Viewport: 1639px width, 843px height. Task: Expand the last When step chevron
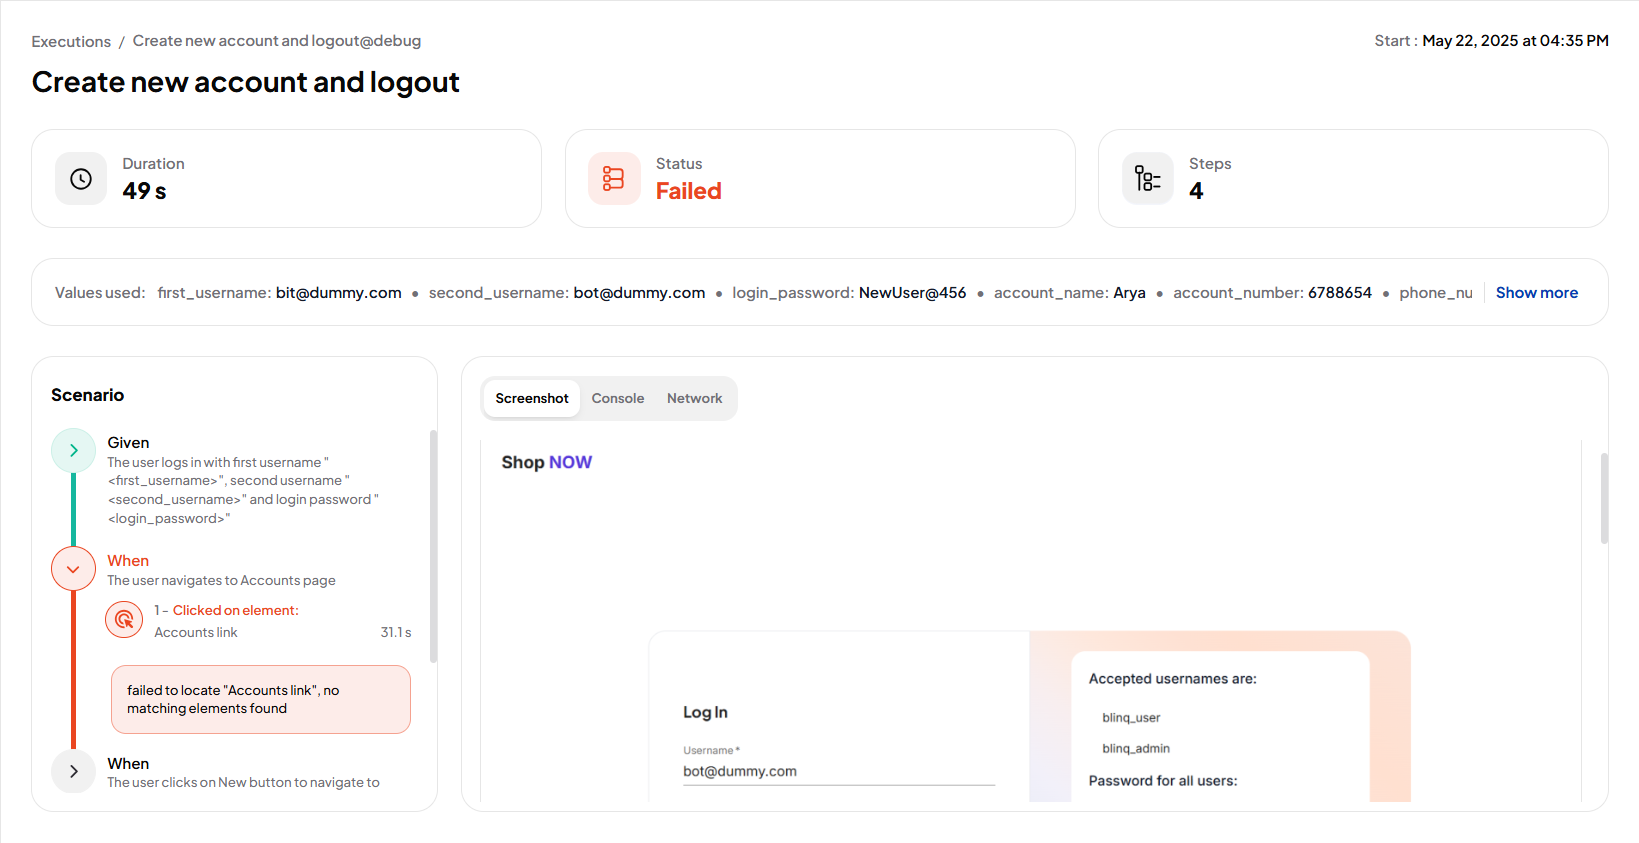pyautogui.click(x=74, y=771)
